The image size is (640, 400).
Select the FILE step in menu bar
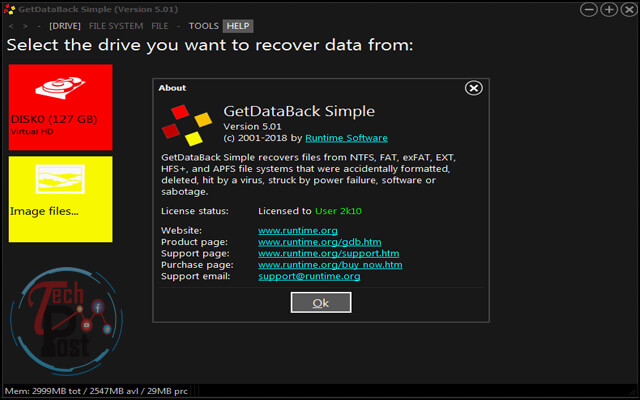pyautogui.click(x=160, y=26)
